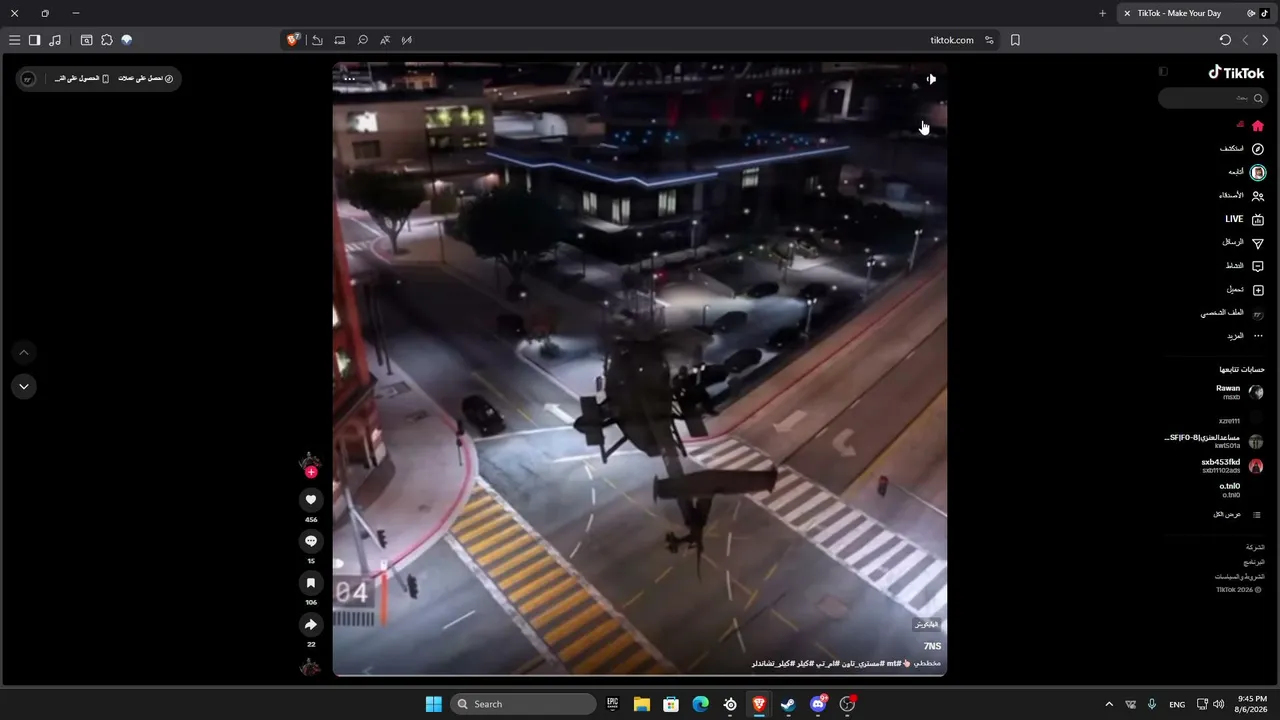
Task: Click the get app phone button
Action: [x=82, y=78]
